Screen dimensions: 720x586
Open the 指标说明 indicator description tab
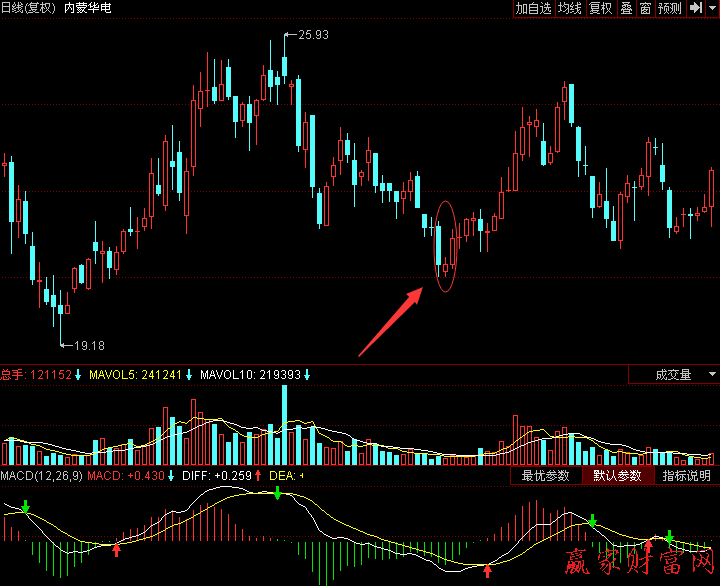[686, 476]
